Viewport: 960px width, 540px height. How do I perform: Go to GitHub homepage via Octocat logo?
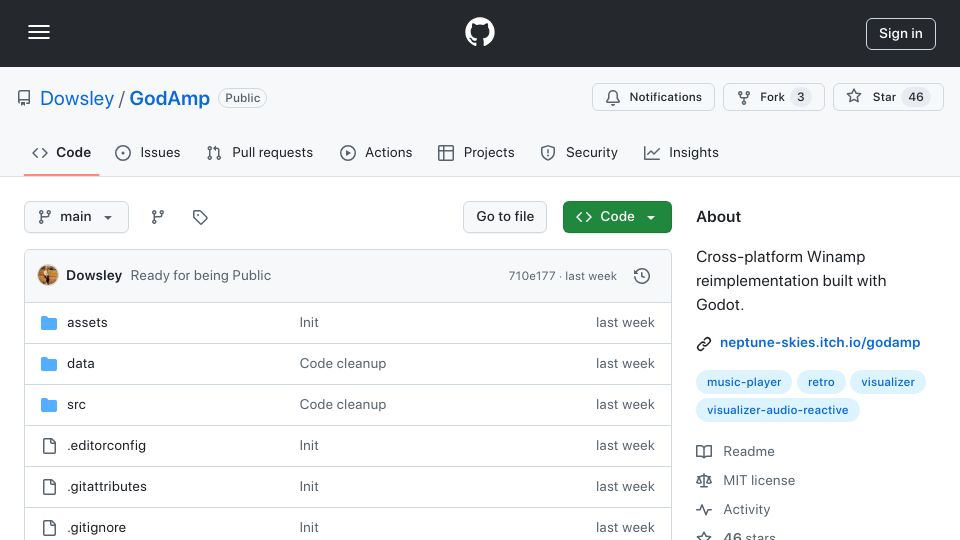click(479, 32)
